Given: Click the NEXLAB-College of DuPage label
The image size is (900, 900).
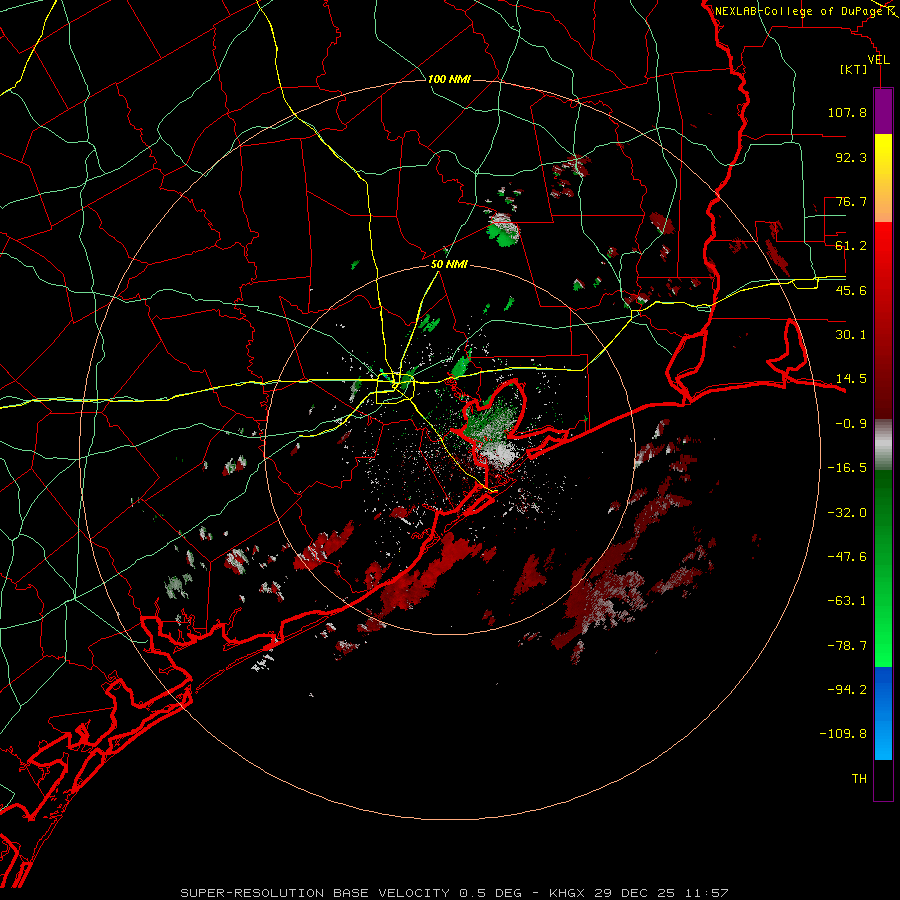Looking at the screenshot, I should coord(799,11).
